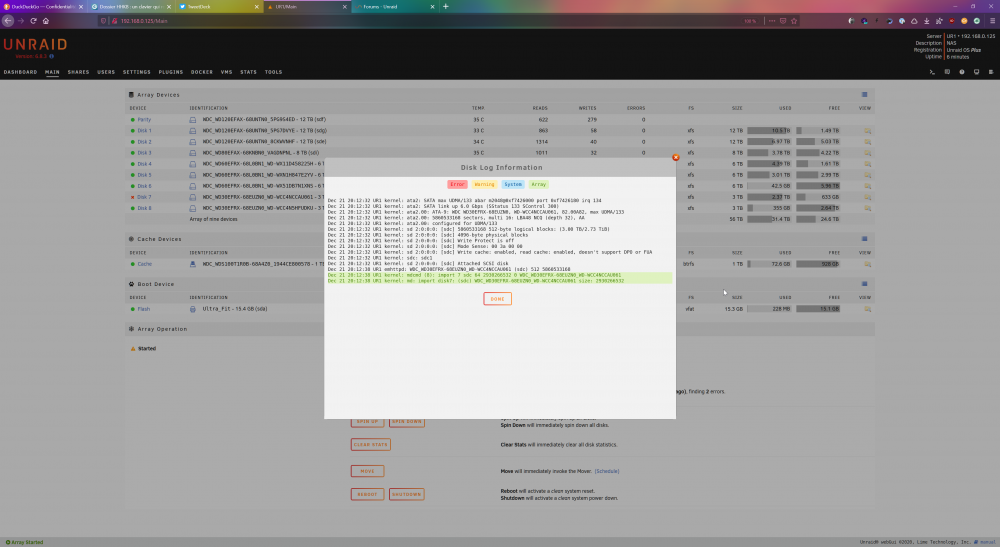Open the Shares menu item
This screenshot has width=1000, height=547.
[x=78, y=72]
